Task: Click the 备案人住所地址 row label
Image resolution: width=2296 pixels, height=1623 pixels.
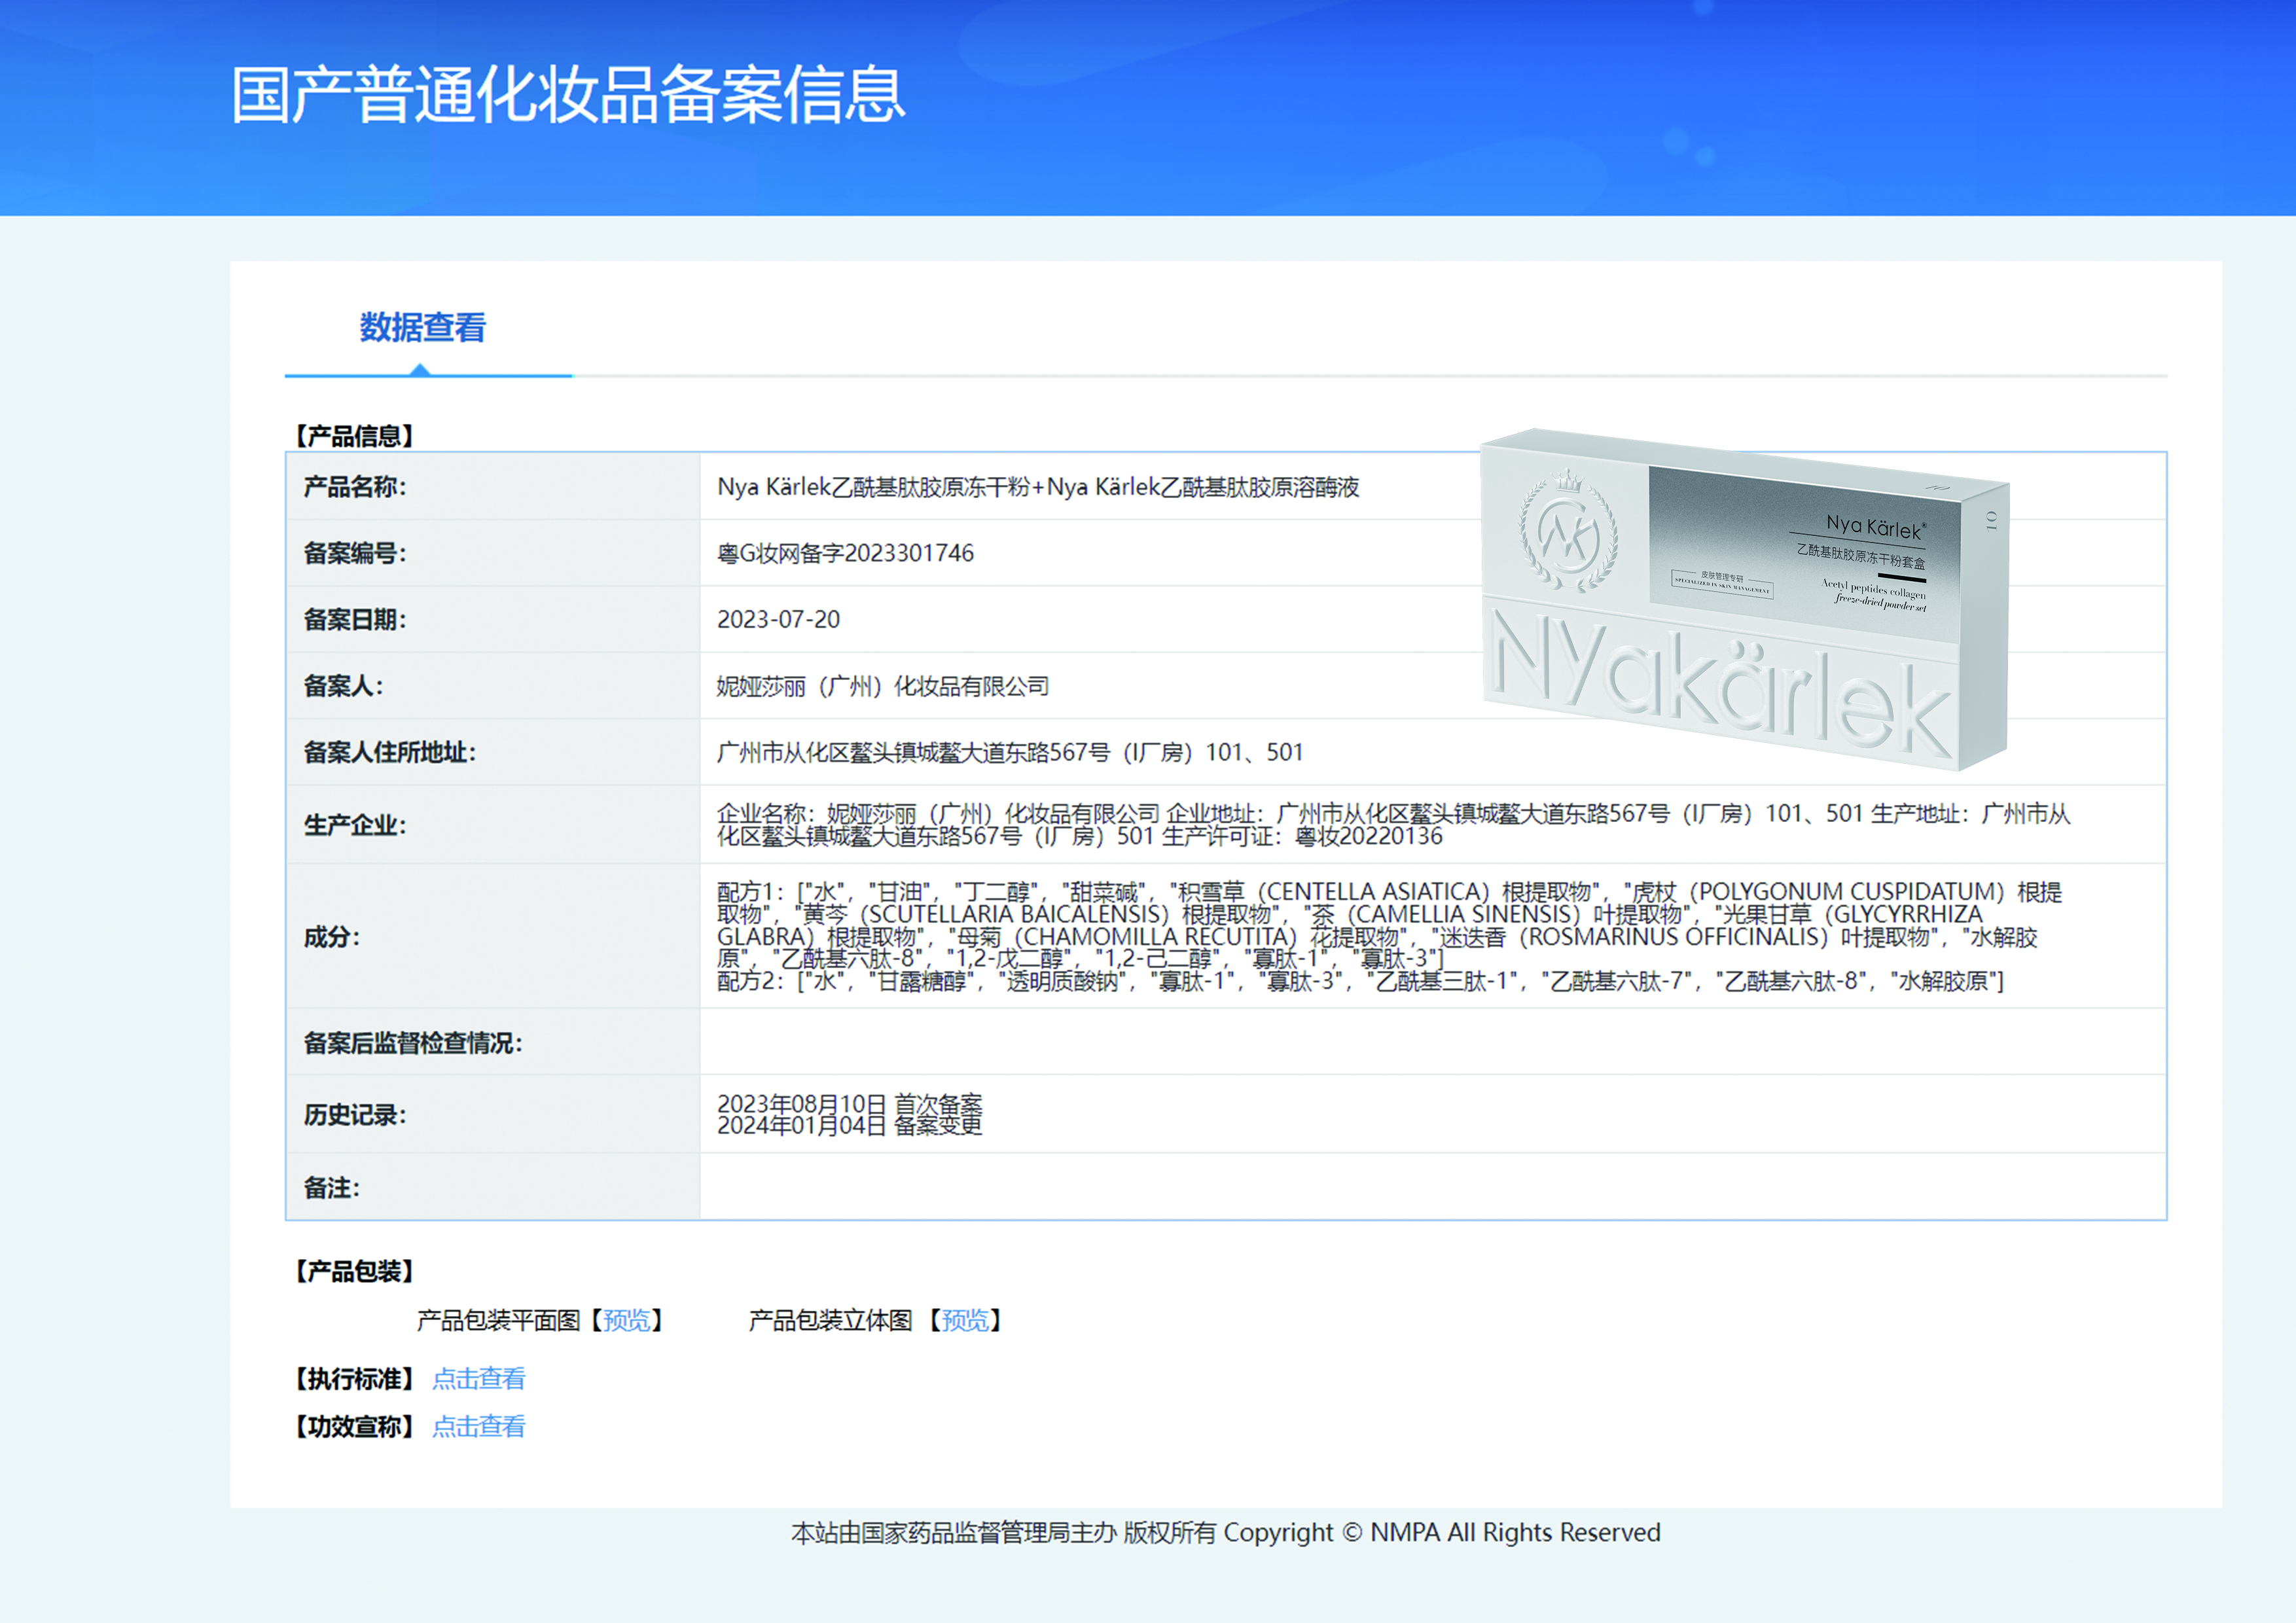Action: click(390, 752)
